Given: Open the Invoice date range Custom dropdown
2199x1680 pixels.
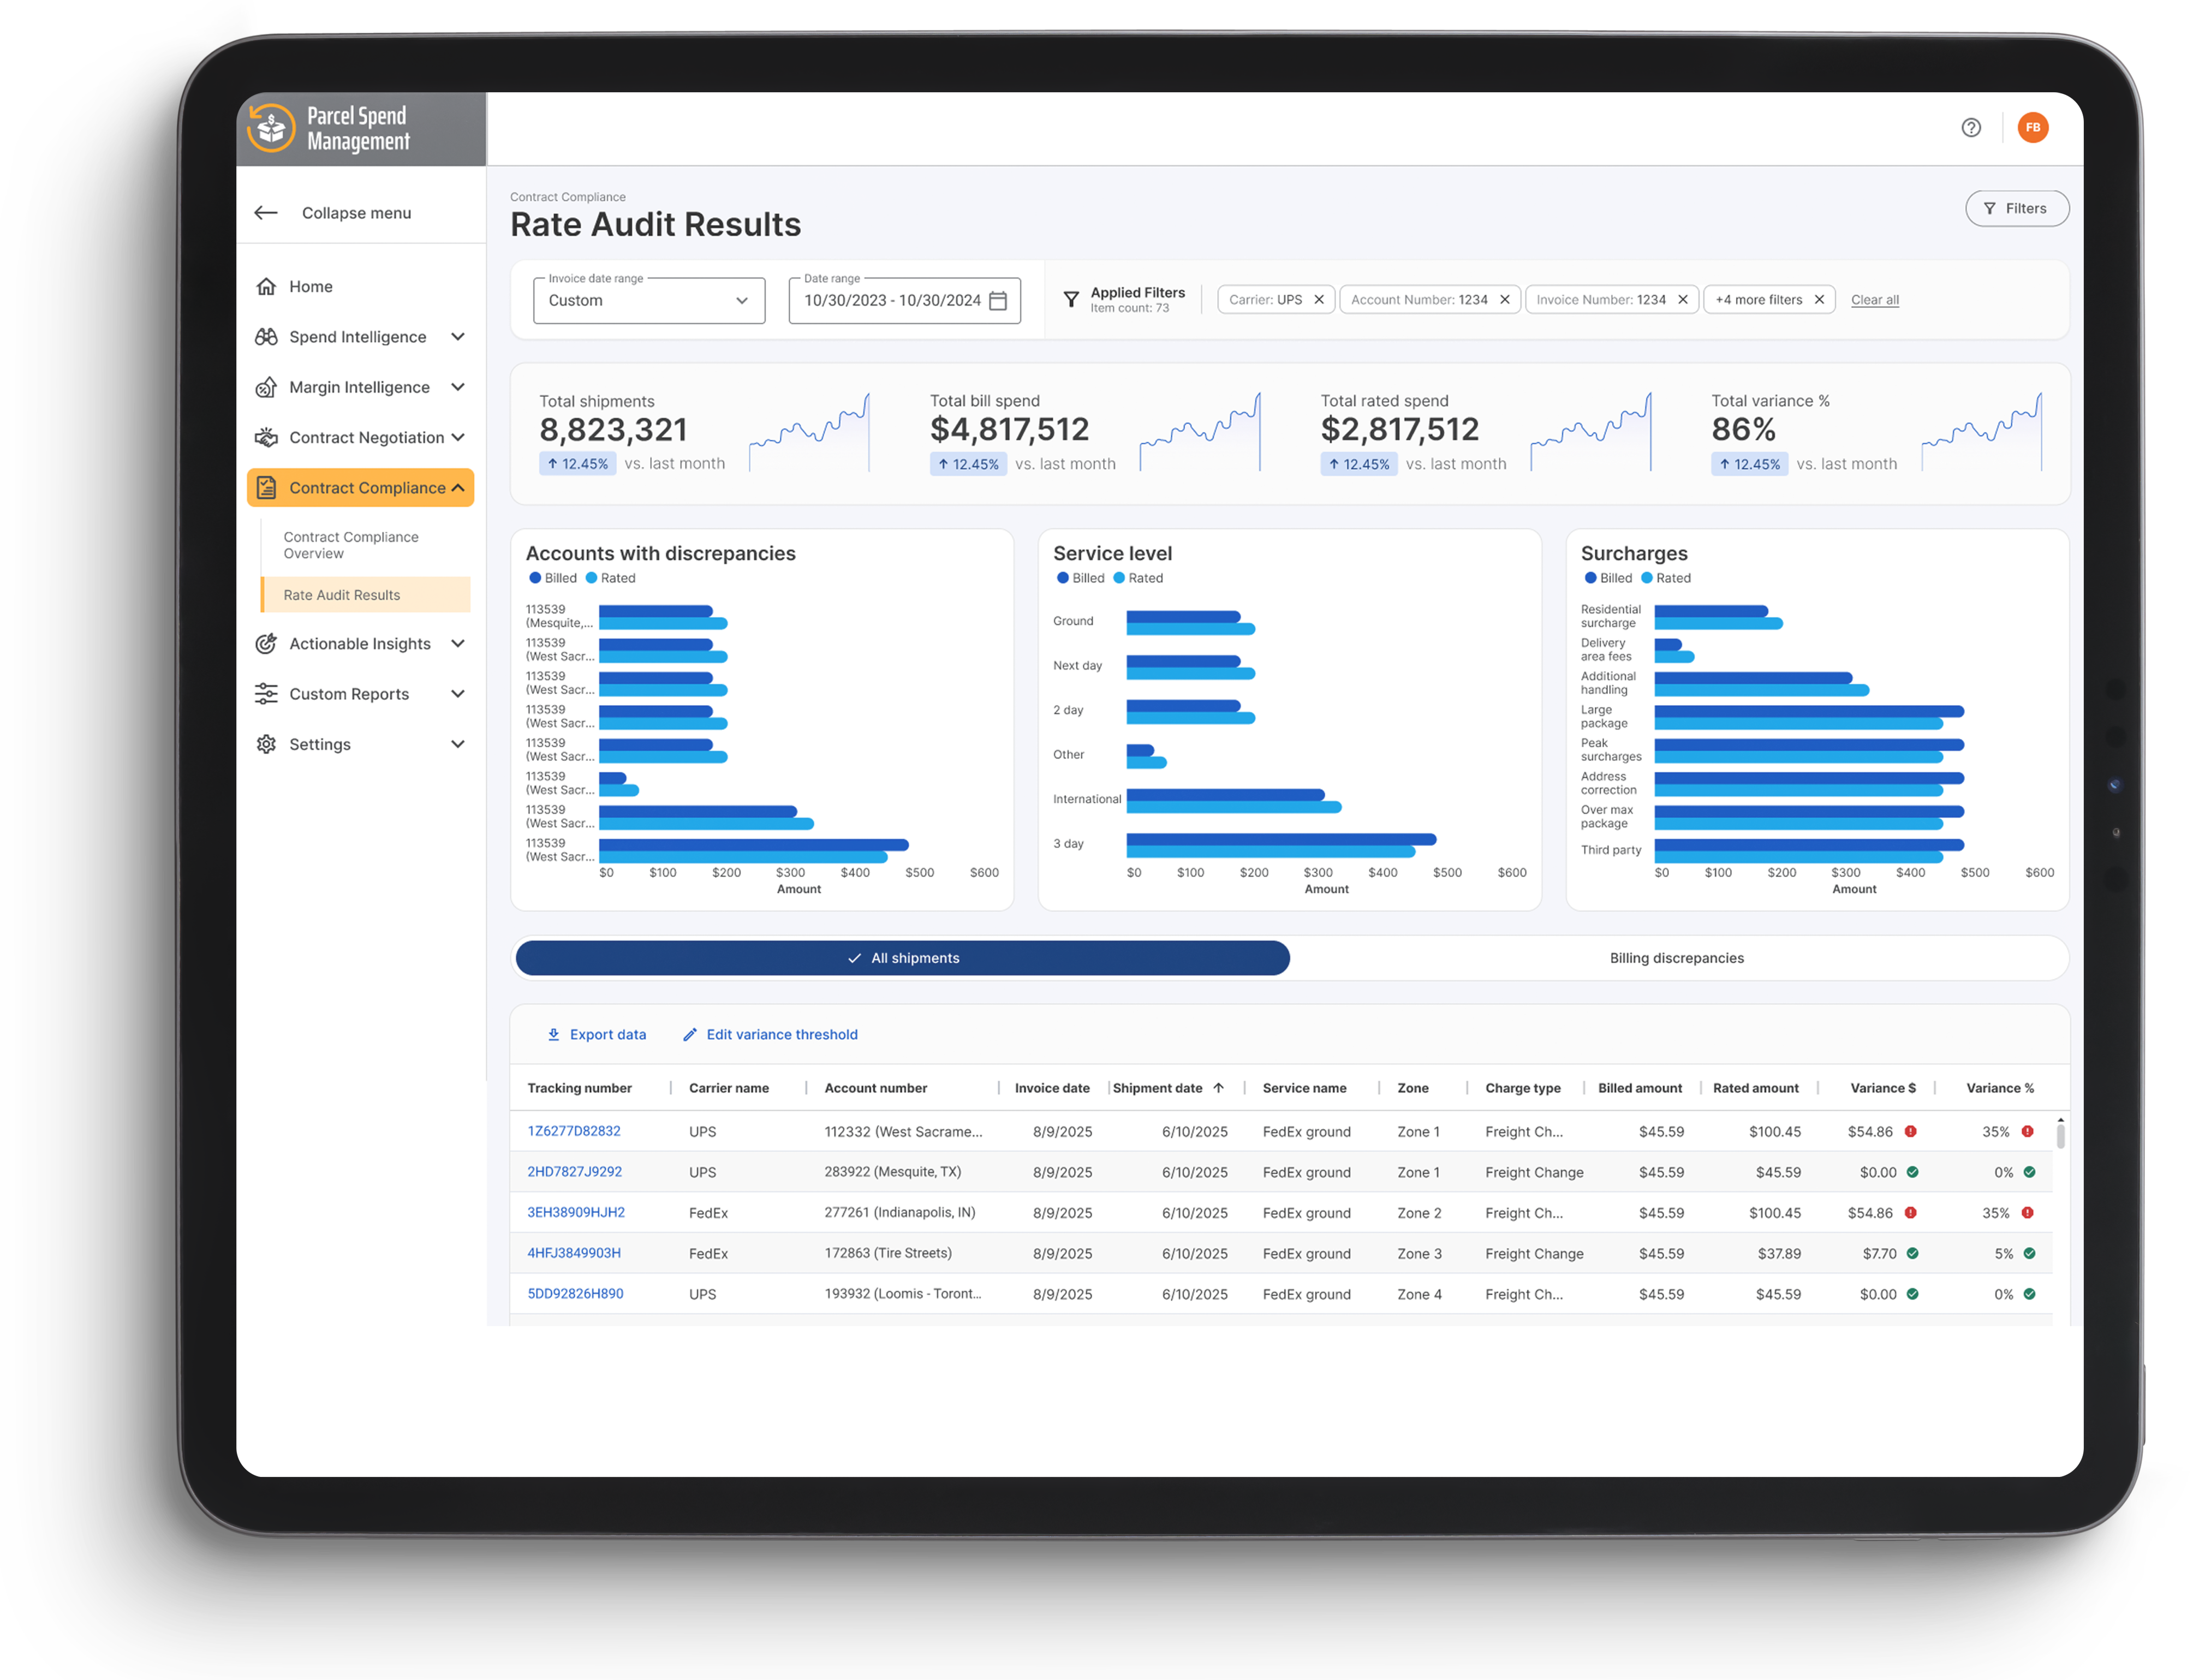Looking at the screenshot, I should coord(648,300).
